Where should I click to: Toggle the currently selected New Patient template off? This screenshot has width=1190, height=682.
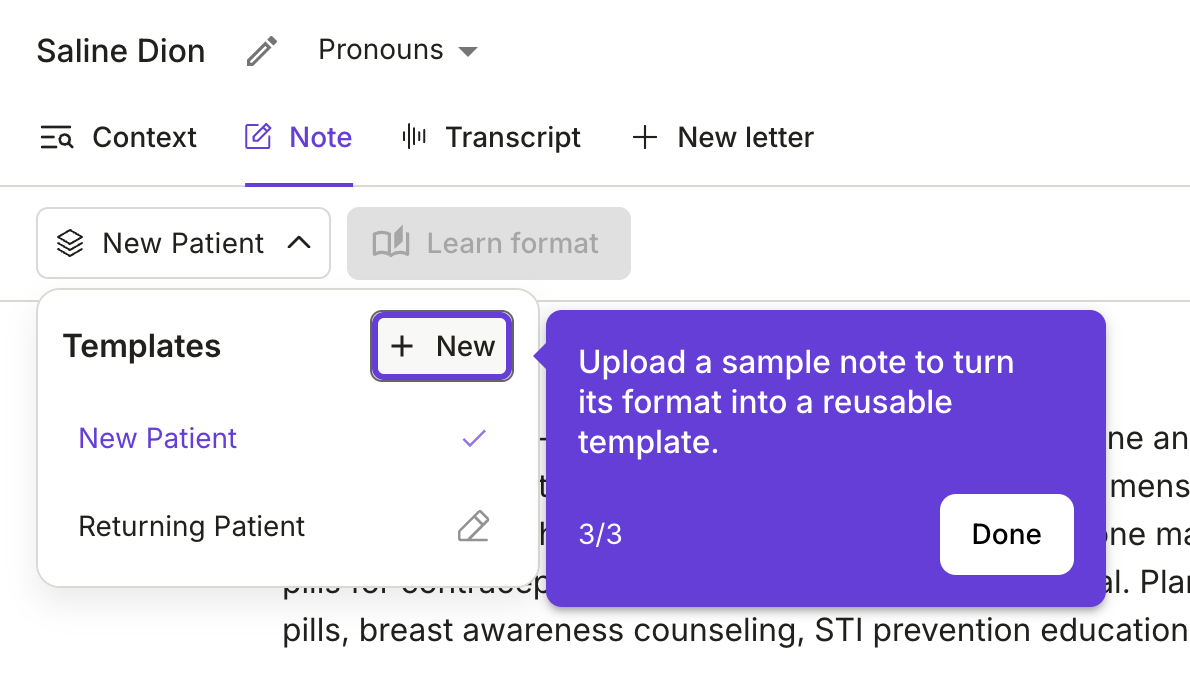tap(157, 438)
